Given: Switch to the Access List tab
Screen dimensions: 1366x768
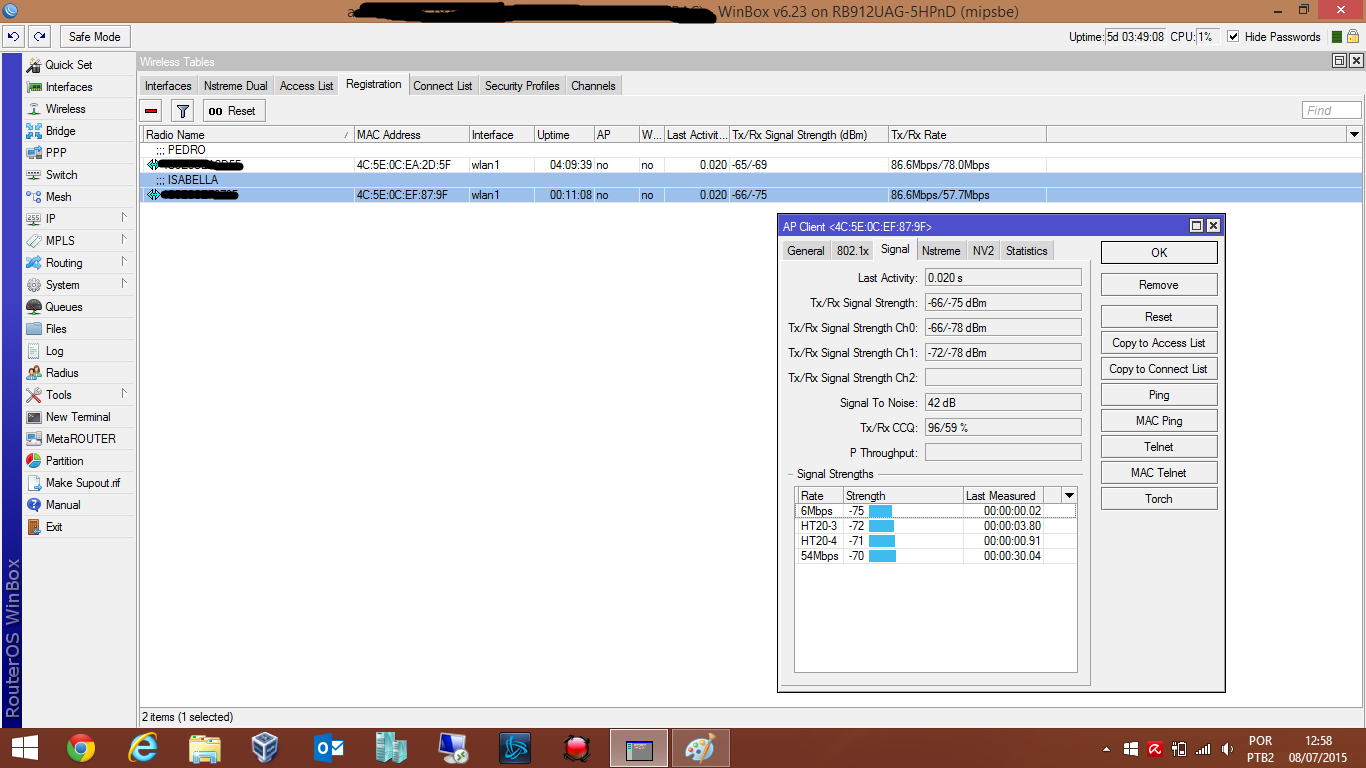Looking at the screenshot, I should tap(307, 86).
